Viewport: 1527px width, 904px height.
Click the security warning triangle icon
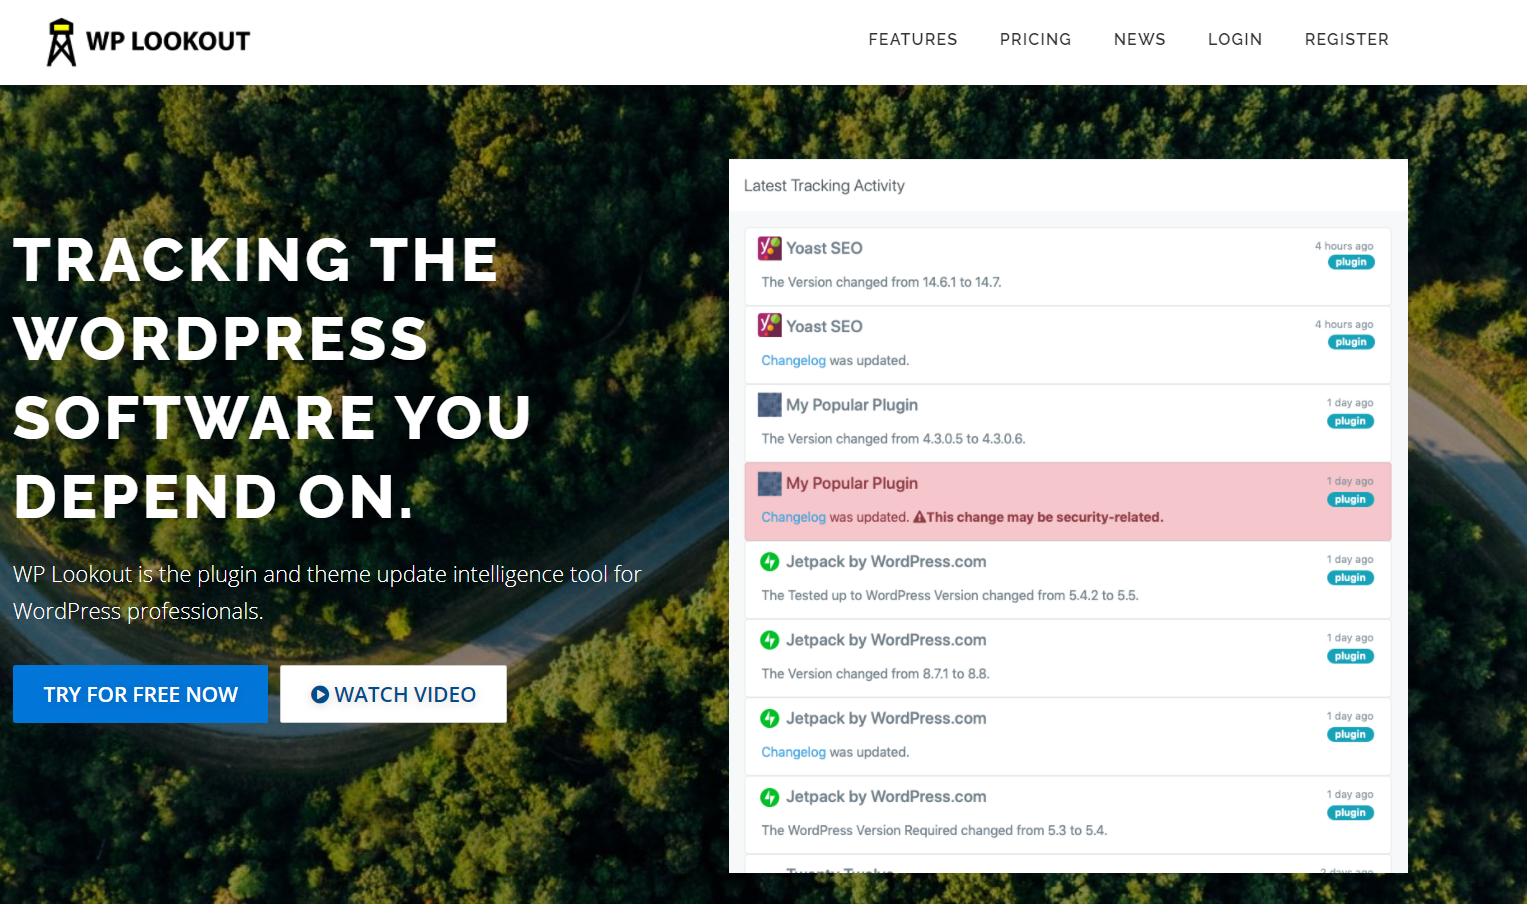919,517
